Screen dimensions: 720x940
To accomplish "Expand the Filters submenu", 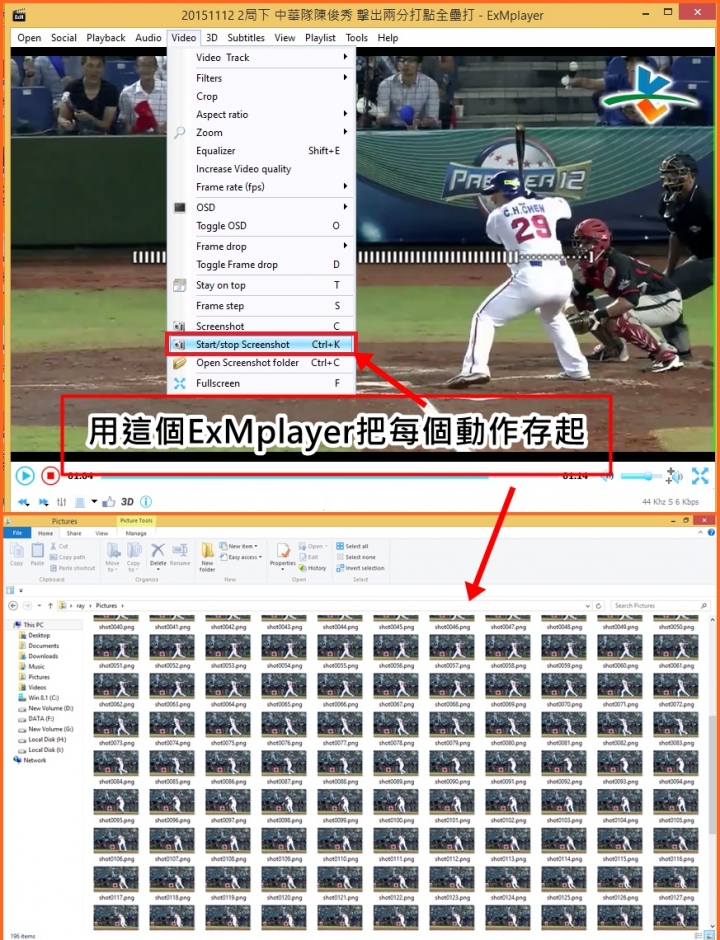I will tap(261, 78).
